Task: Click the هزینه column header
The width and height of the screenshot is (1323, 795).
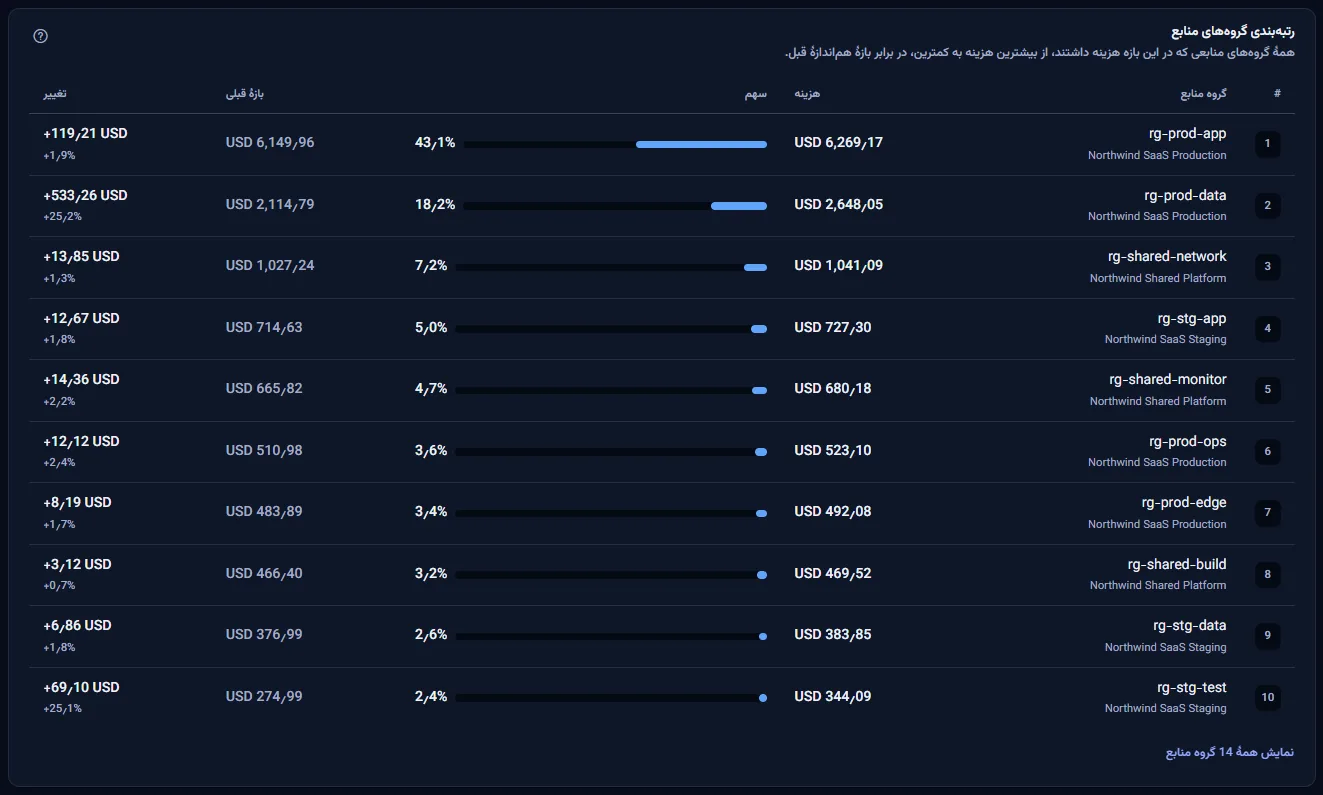Action: 807,93
